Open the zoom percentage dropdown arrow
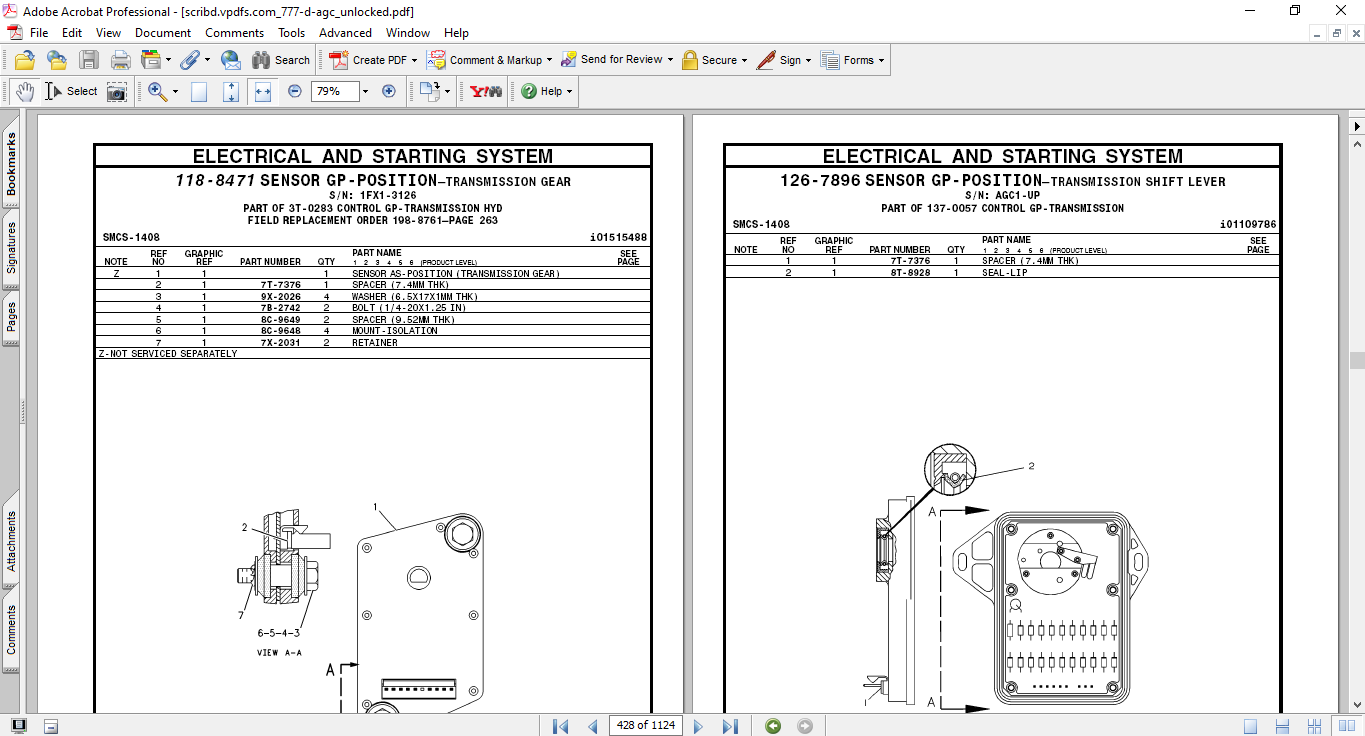The image size is (1365, 736). click(x=365, y=91)
